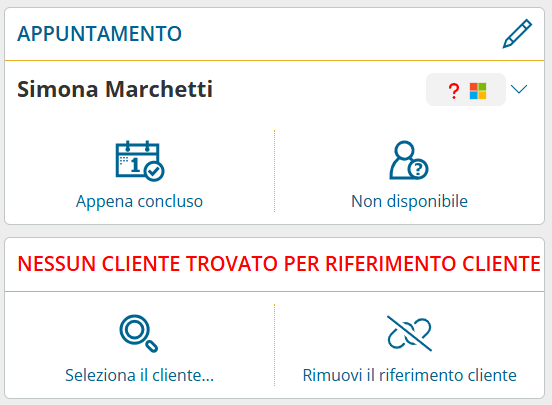Screen dimensions: 552x405
Task: Click the red NESSUN CLIENTE TROVATO heading
Action: (x=278, y=264)
